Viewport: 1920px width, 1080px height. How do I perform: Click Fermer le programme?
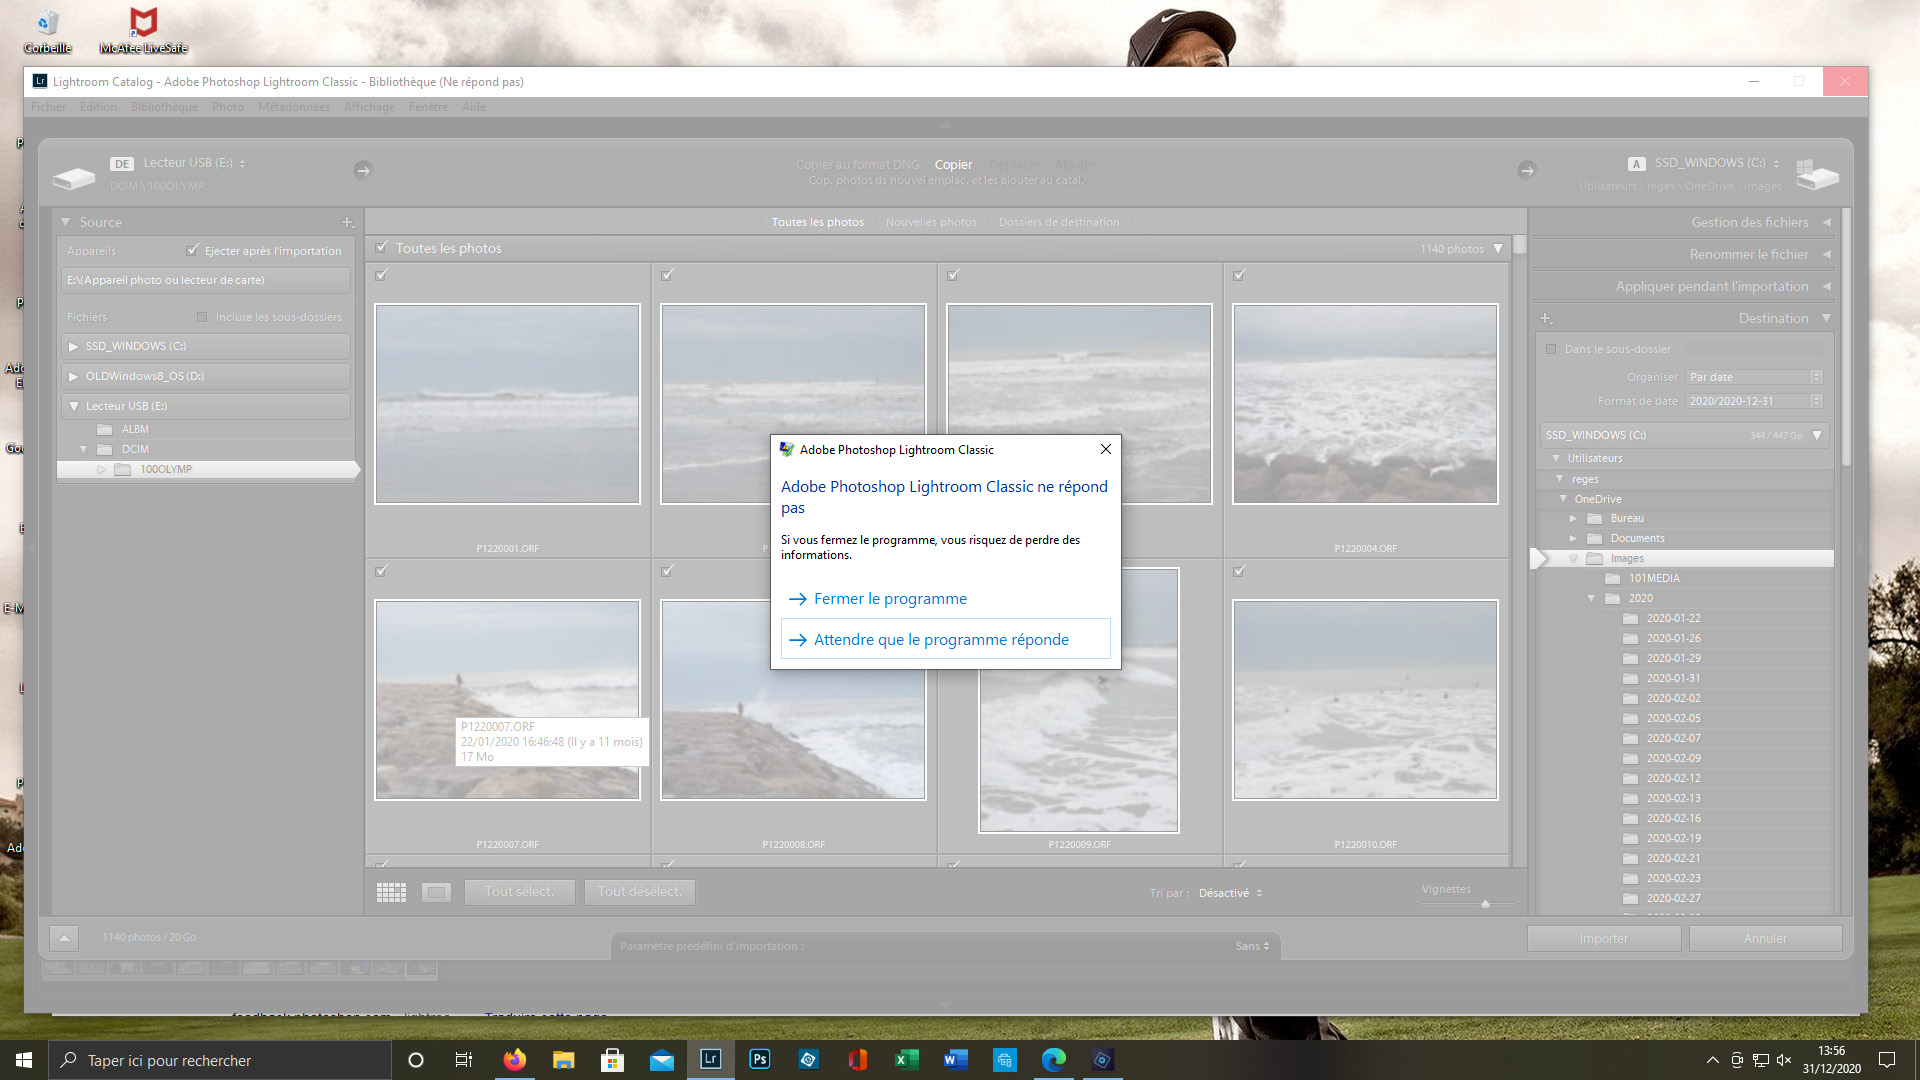point(890,599)
